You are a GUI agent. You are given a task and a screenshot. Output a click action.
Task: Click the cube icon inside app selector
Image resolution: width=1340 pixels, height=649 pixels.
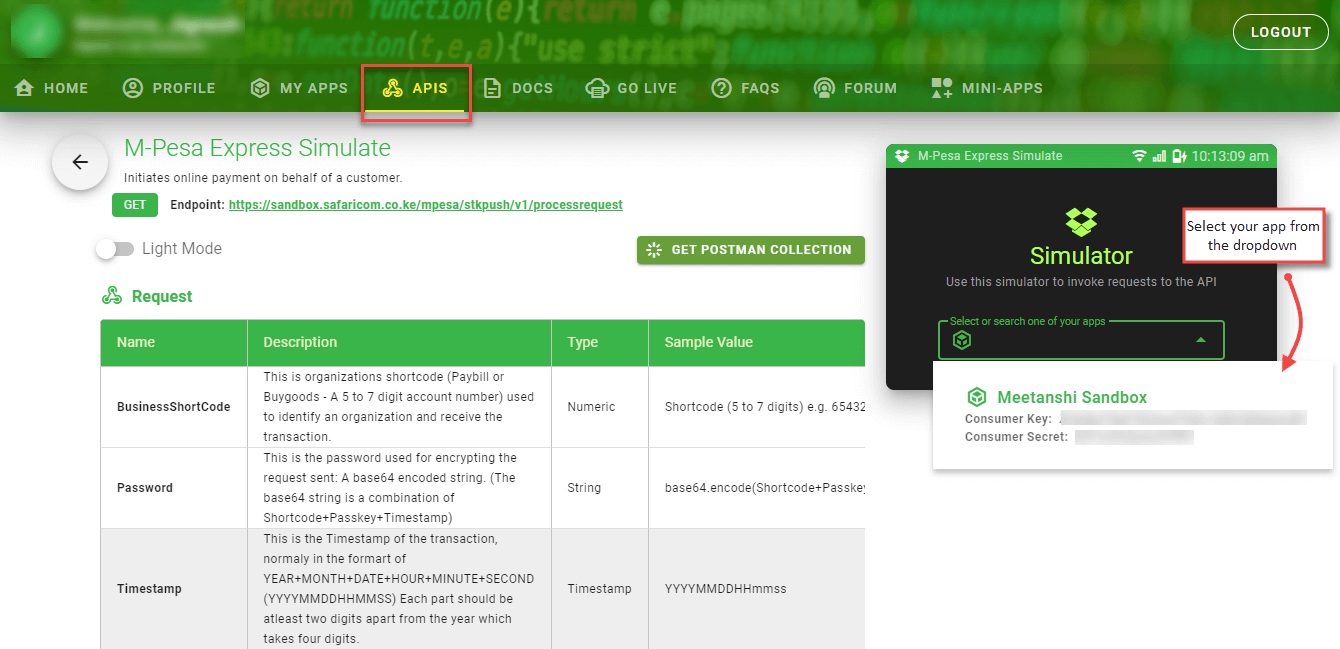(962, 341)
